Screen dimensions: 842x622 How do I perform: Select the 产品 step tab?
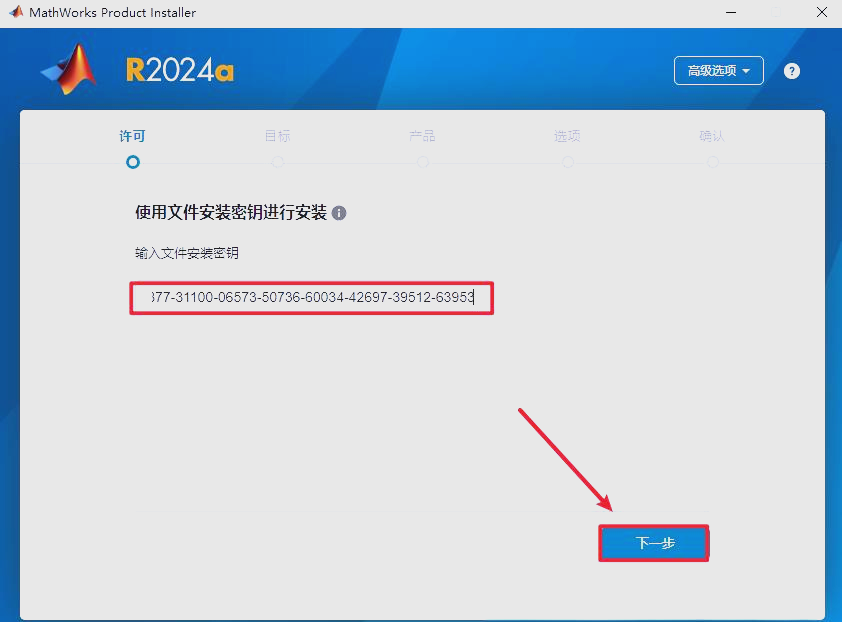coord(422,136)
